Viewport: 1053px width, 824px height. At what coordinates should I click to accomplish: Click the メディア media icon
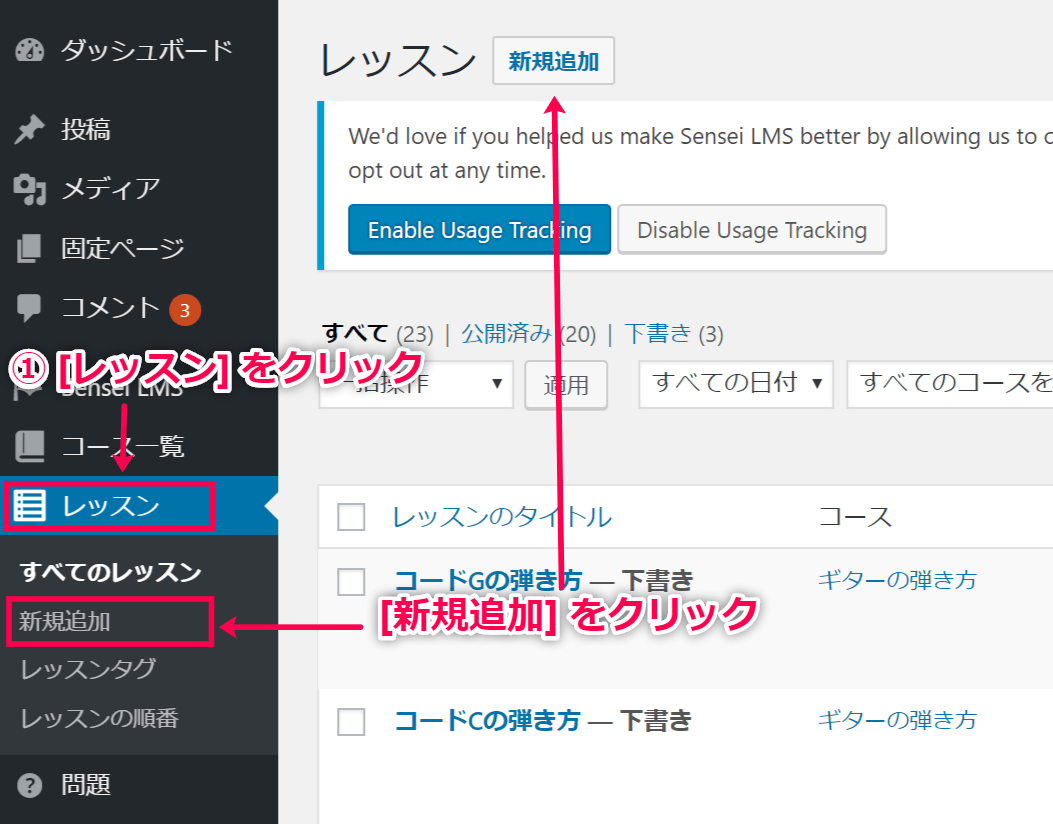click(30, 189)
